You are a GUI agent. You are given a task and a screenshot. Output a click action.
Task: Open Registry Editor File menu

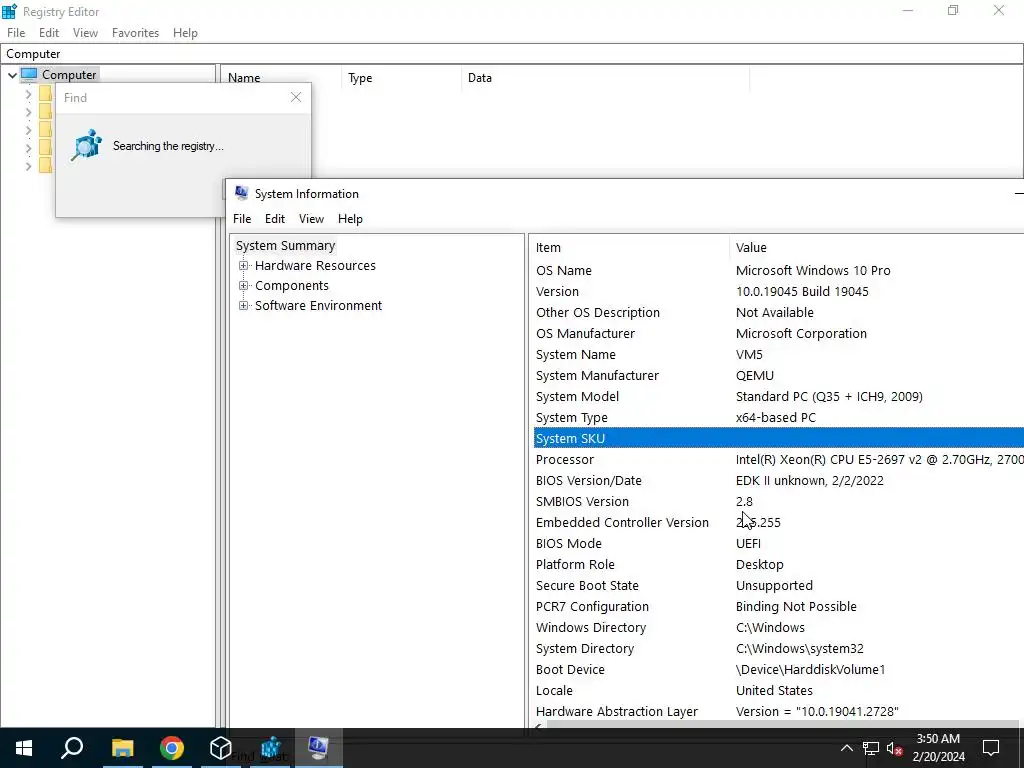click(16, 33)
